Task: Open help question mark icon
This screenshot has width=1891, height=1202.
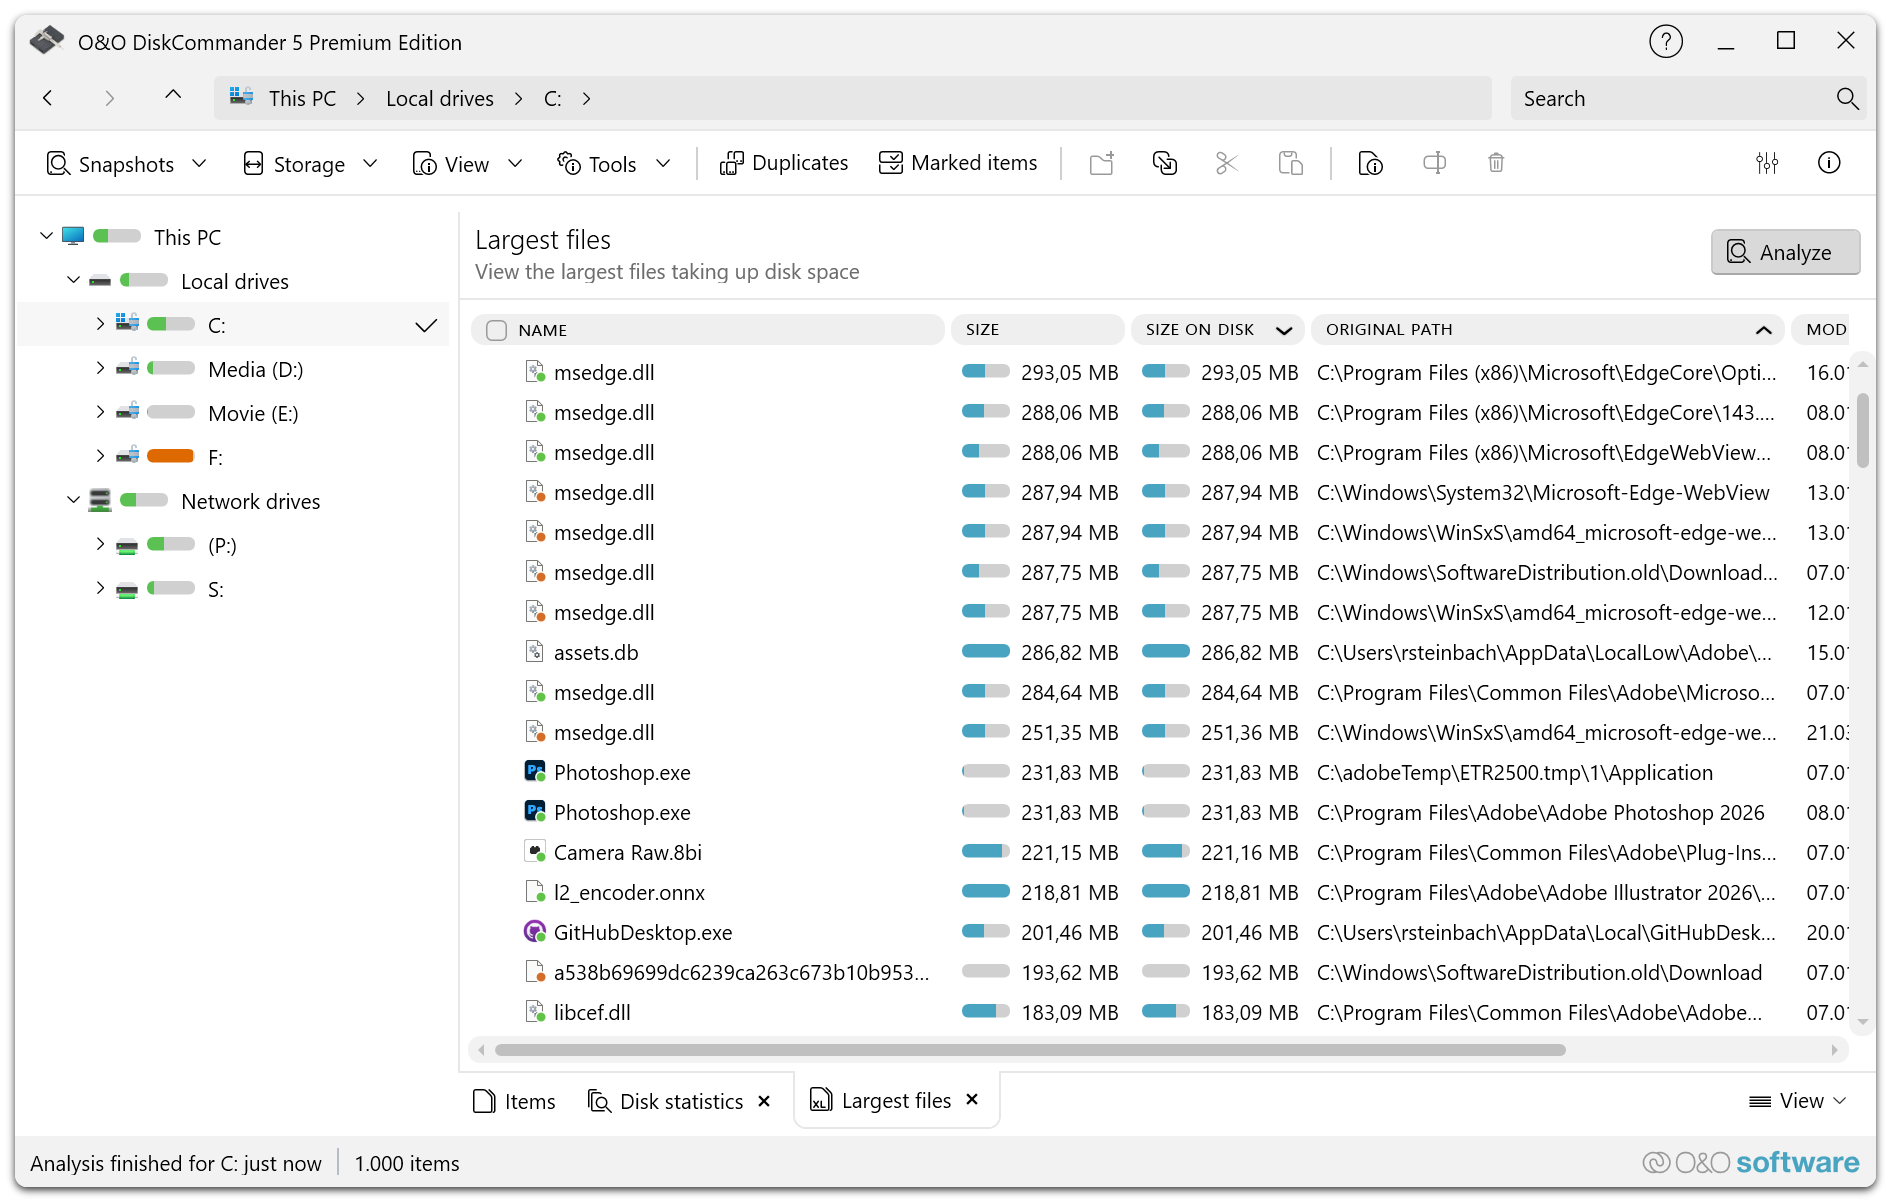Action: (1665, 42)
